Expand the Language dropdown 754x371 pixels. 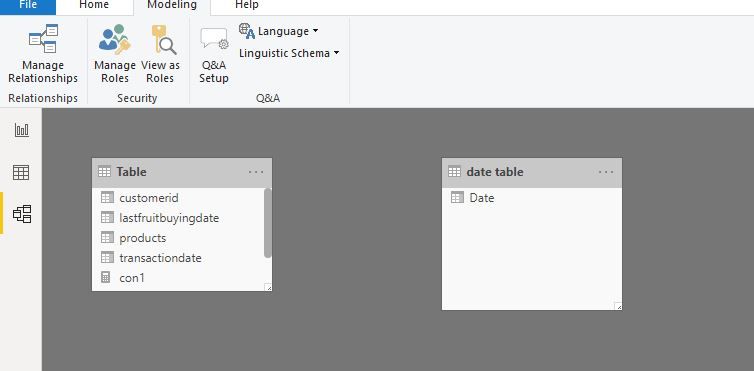point(279,31)
